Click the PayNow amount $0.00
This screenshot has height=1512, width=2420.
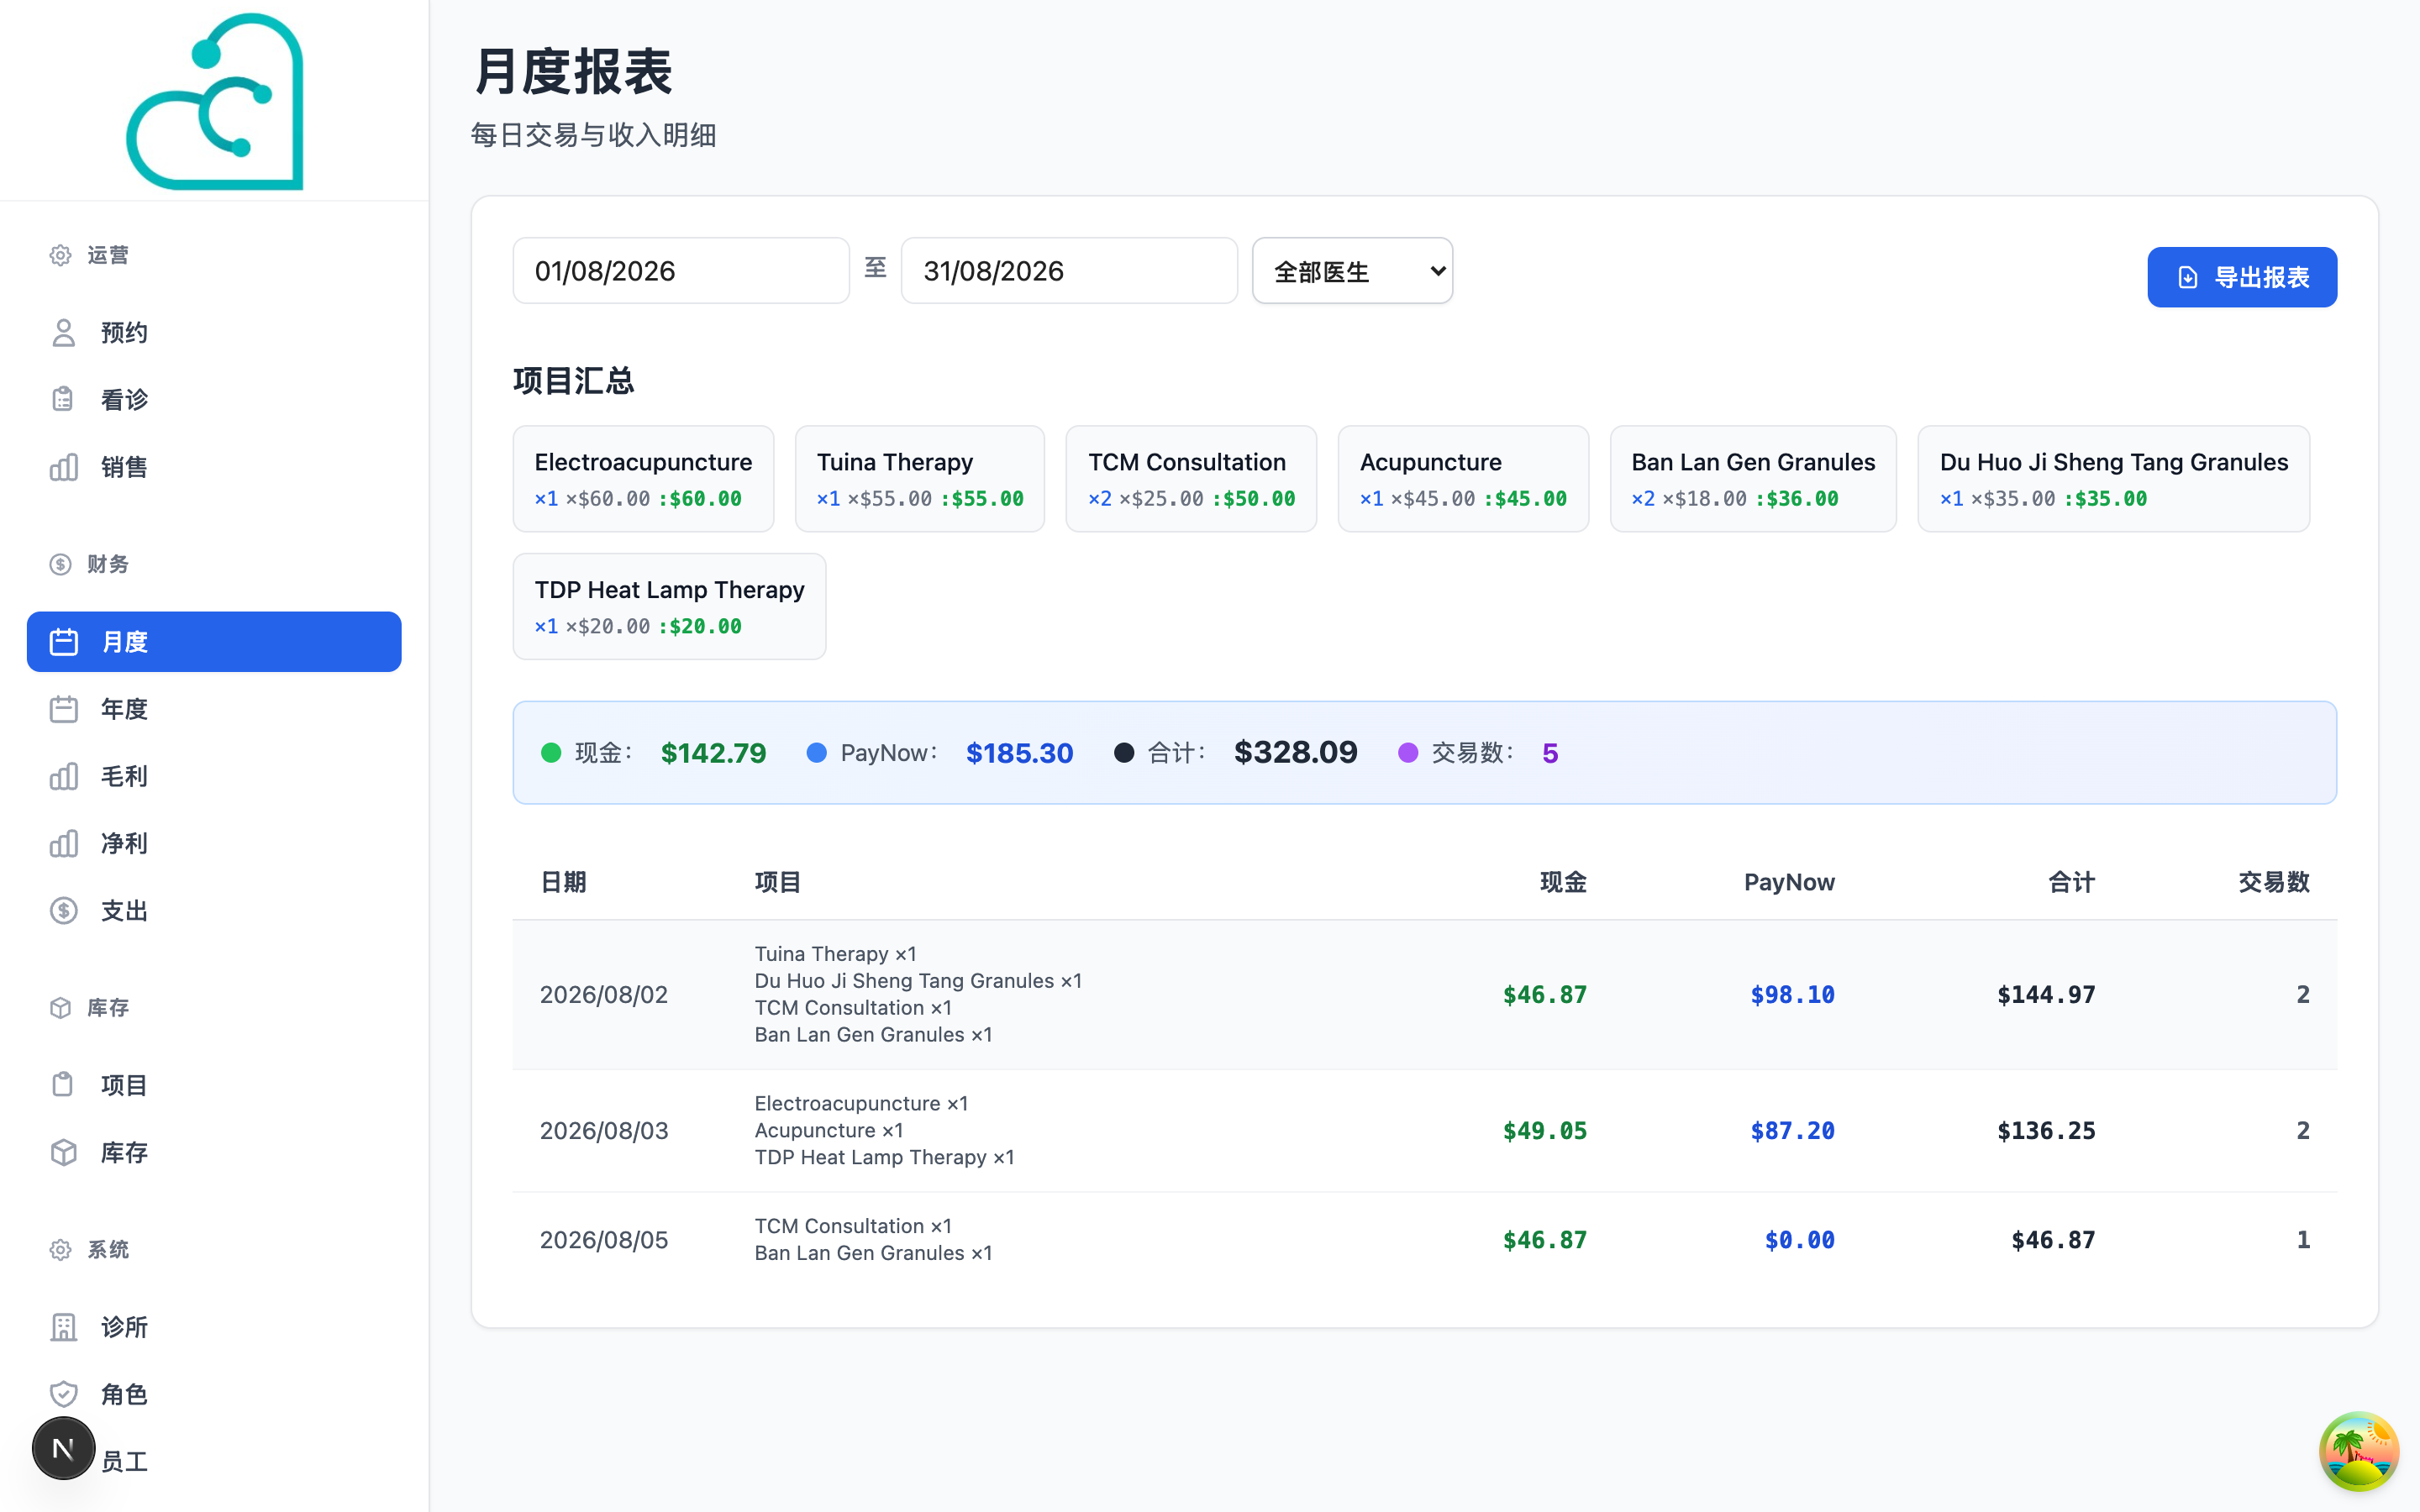pyautogui.click(x=1799, y=1240)
